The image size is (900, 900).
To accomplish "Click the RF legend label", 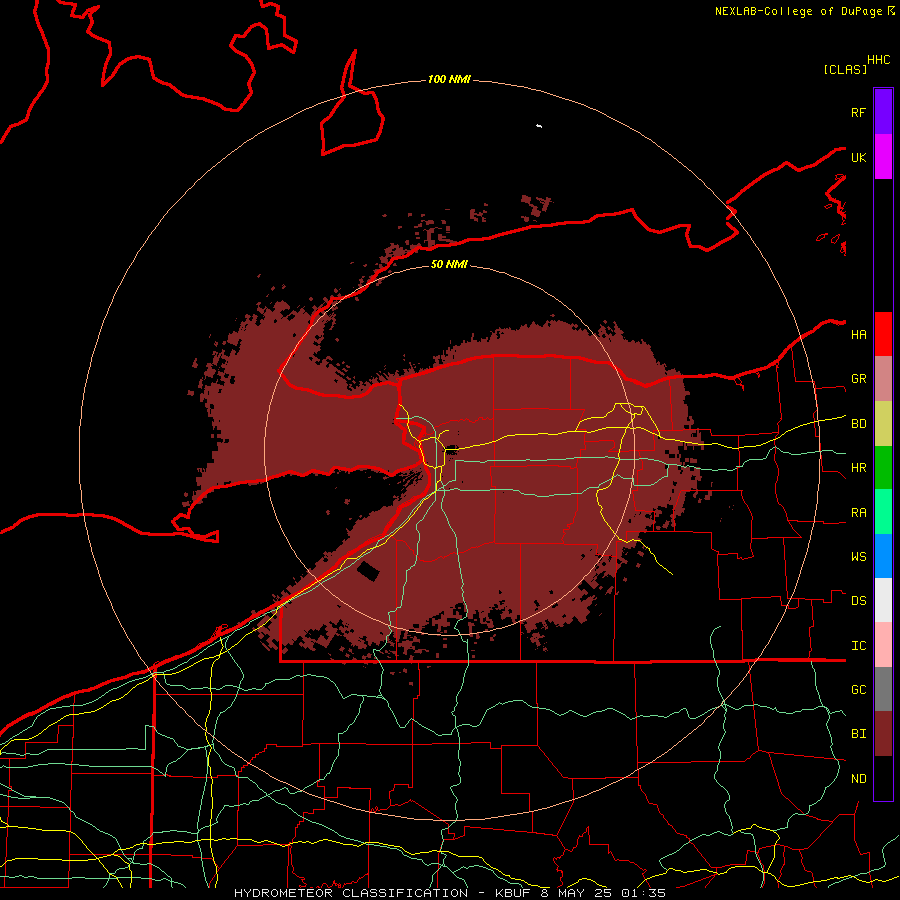I will (x=858, y=112).
